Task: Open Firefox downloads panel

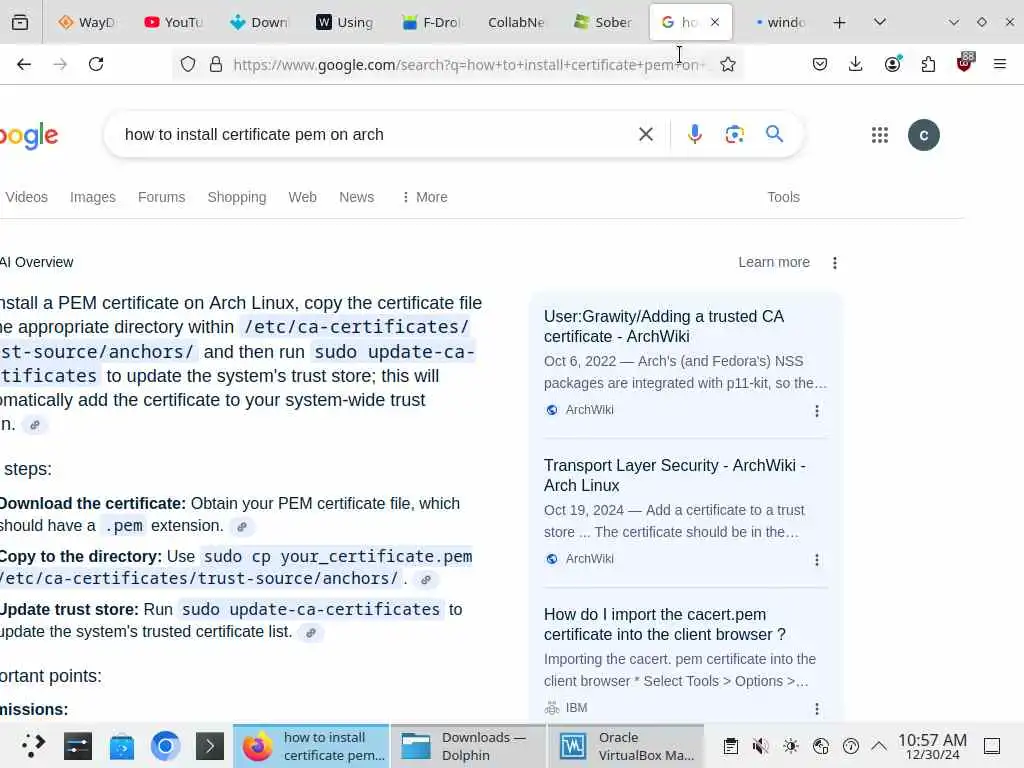Action: click(x=856, y=64)
